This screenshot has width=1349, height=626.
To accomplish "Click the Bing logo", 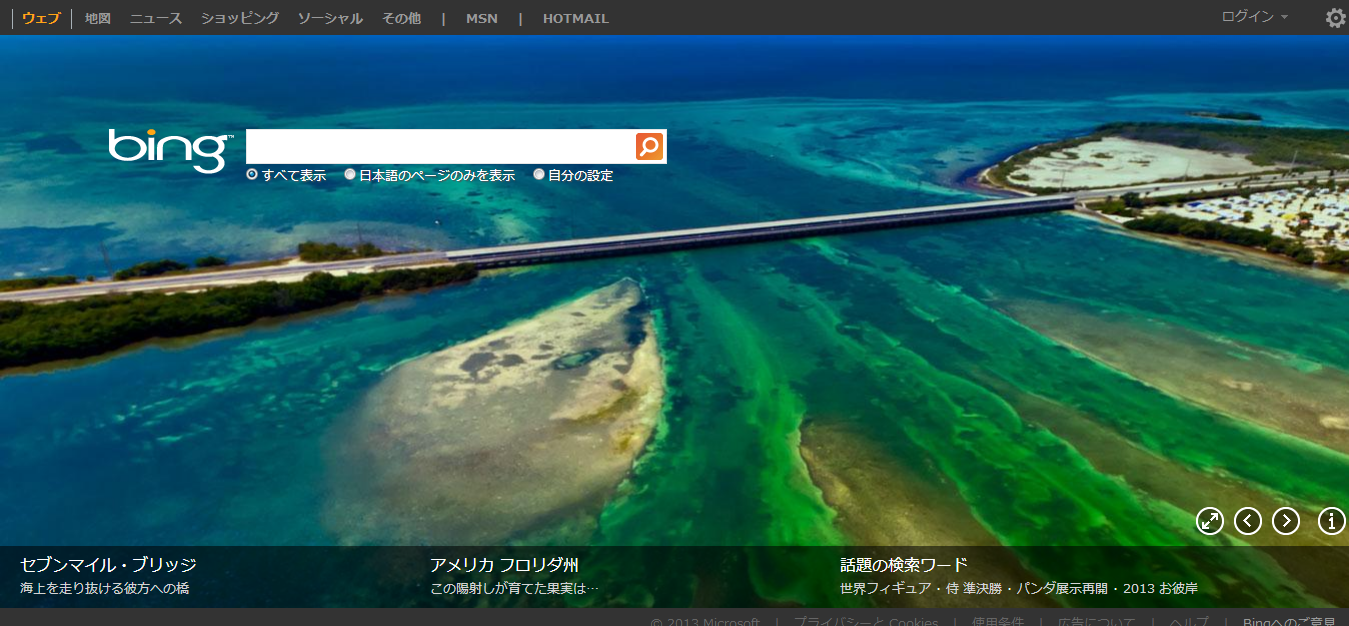I will [170, 150].
